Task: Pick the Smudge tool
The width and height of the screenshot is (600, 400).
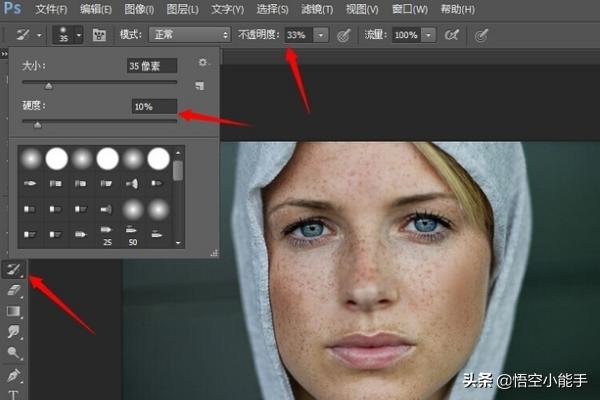Action: click(x=14, y=332)
